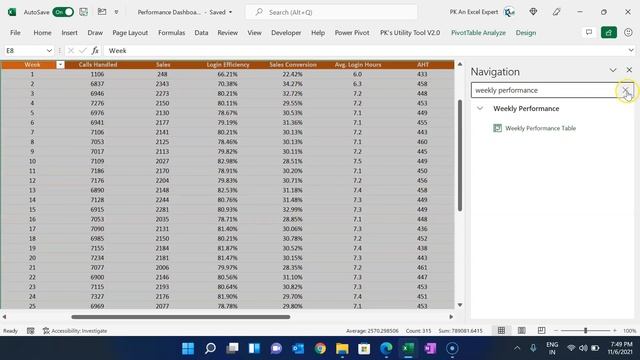Open the File menu
Viewport: 640px width, 360px height.
pos(15,33)
